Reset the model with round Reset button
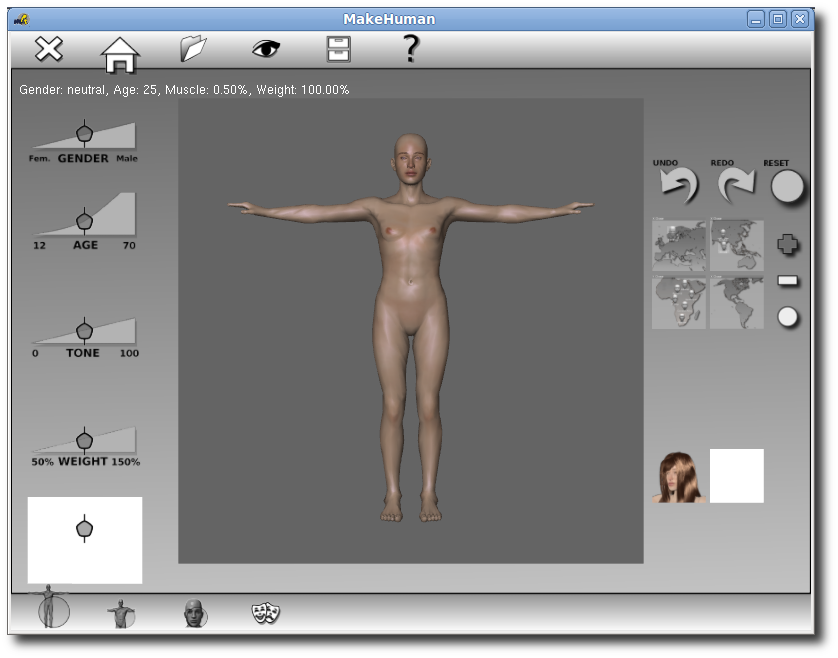Image resolution: width=838 pixels, height=658 pixels. click(787, 187)
